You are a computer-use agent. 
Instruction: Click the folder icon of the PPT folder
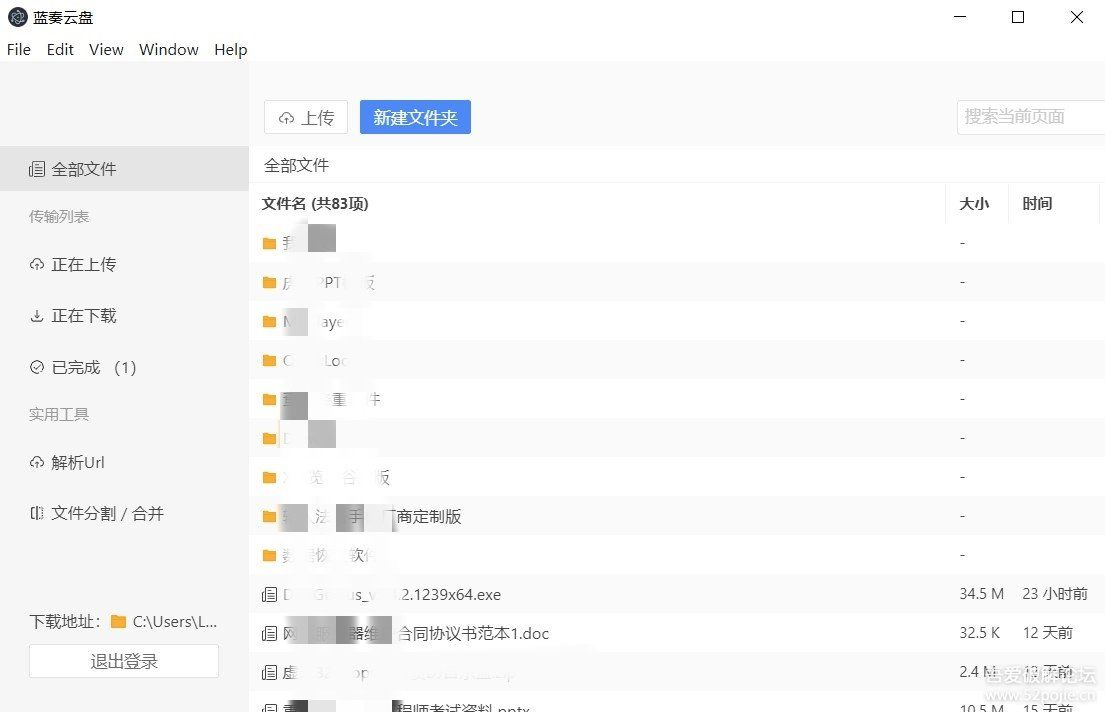point(269,283)
